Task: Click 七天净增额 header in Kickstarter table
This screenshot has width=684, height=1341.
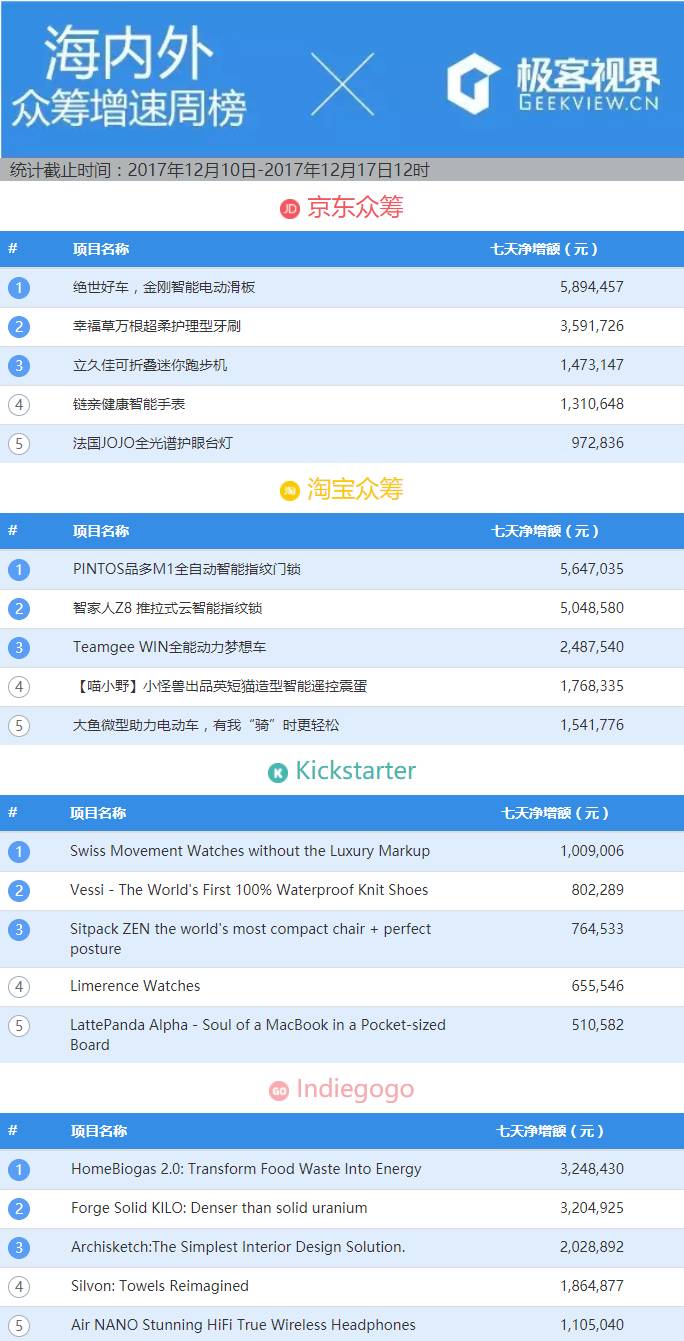Action: tap(555, 813)
